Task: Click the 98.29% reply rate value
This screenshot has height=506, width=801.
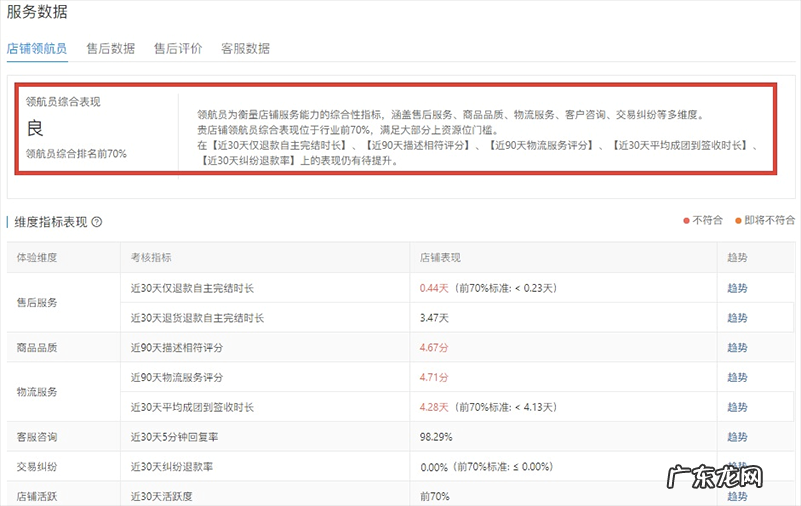Action: (x=437, y=438)
